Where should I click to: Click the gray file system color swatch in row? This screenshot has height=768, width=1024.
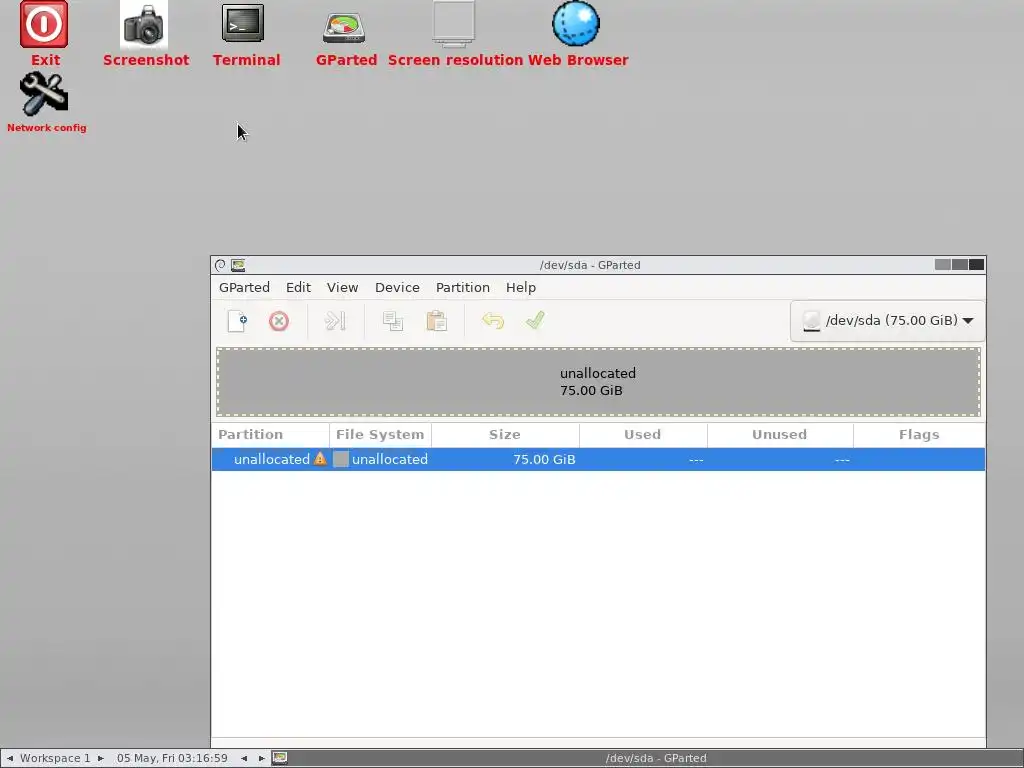click(x=341, y=459)
